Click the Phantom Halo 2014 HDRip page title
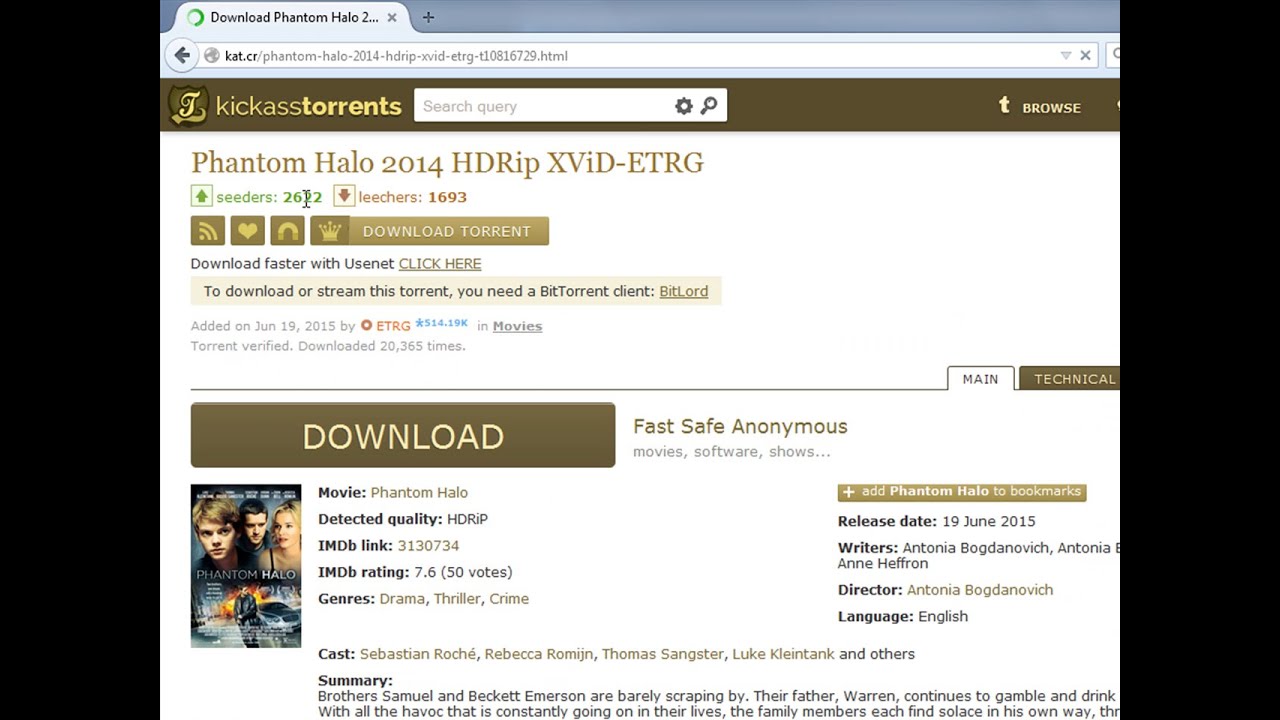The width and height of the screenshot is (1280, 720). coord(447,162)
